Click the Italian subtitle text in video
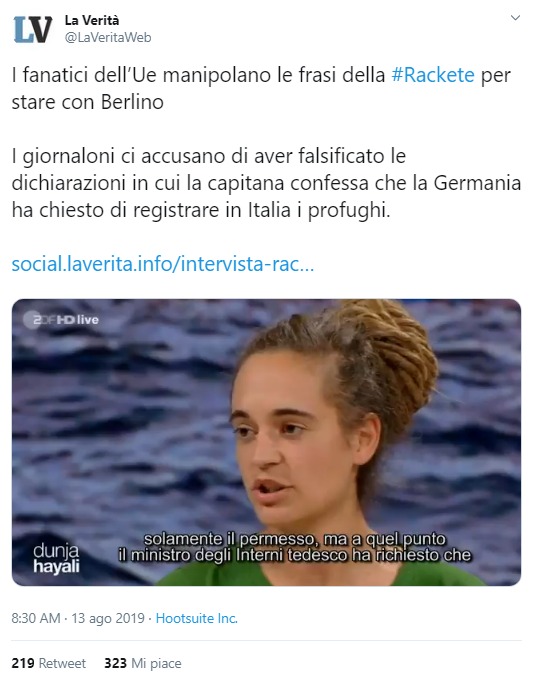533x682 pixels. pos(295,547)
